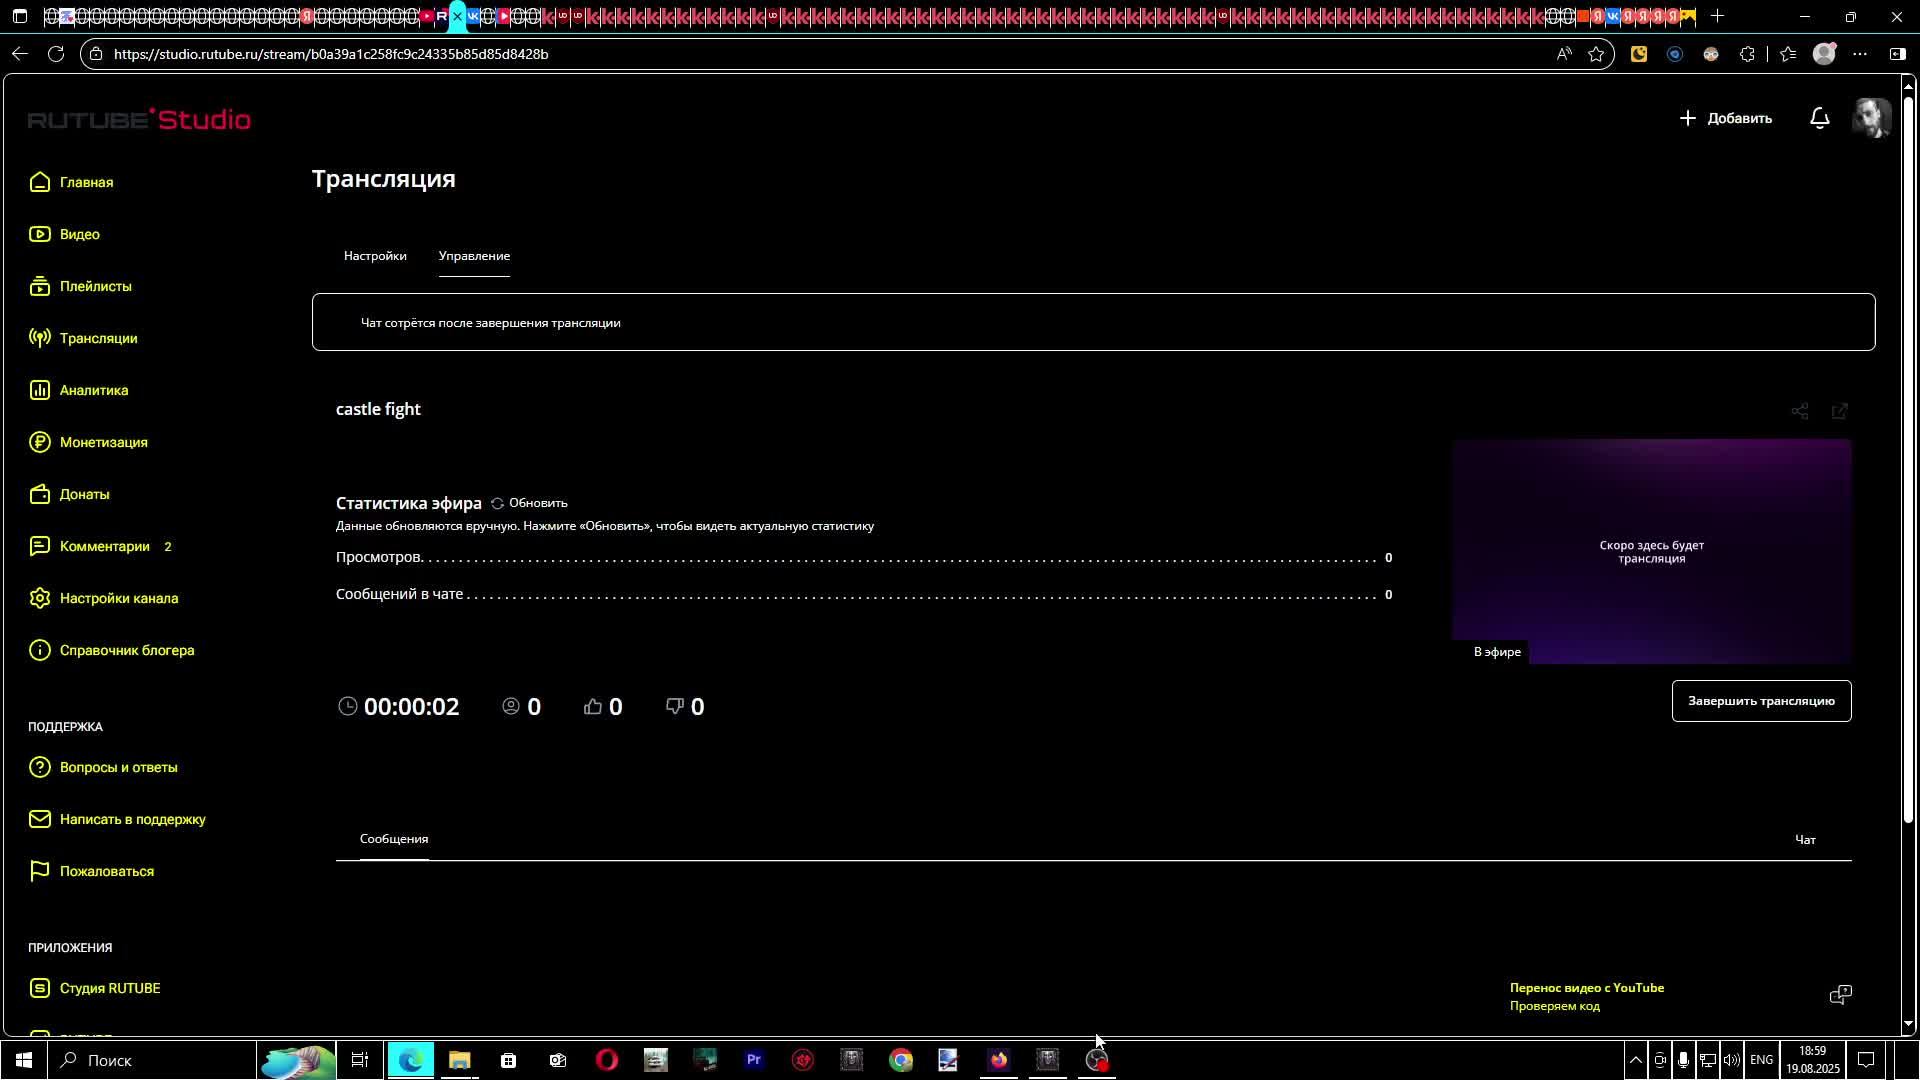Open stream in new window icon
The image size is (1920, 1080).
click(1840, 411)
